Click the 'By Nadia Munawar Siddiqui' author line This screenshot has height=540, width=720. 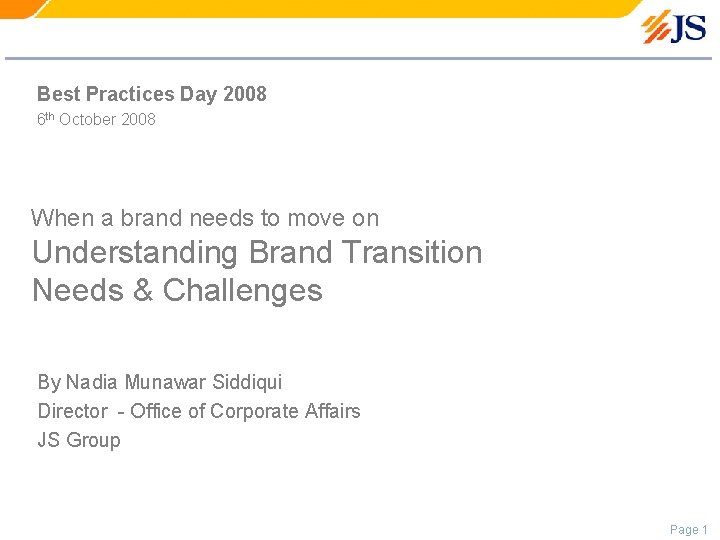(x=160, y=382)
